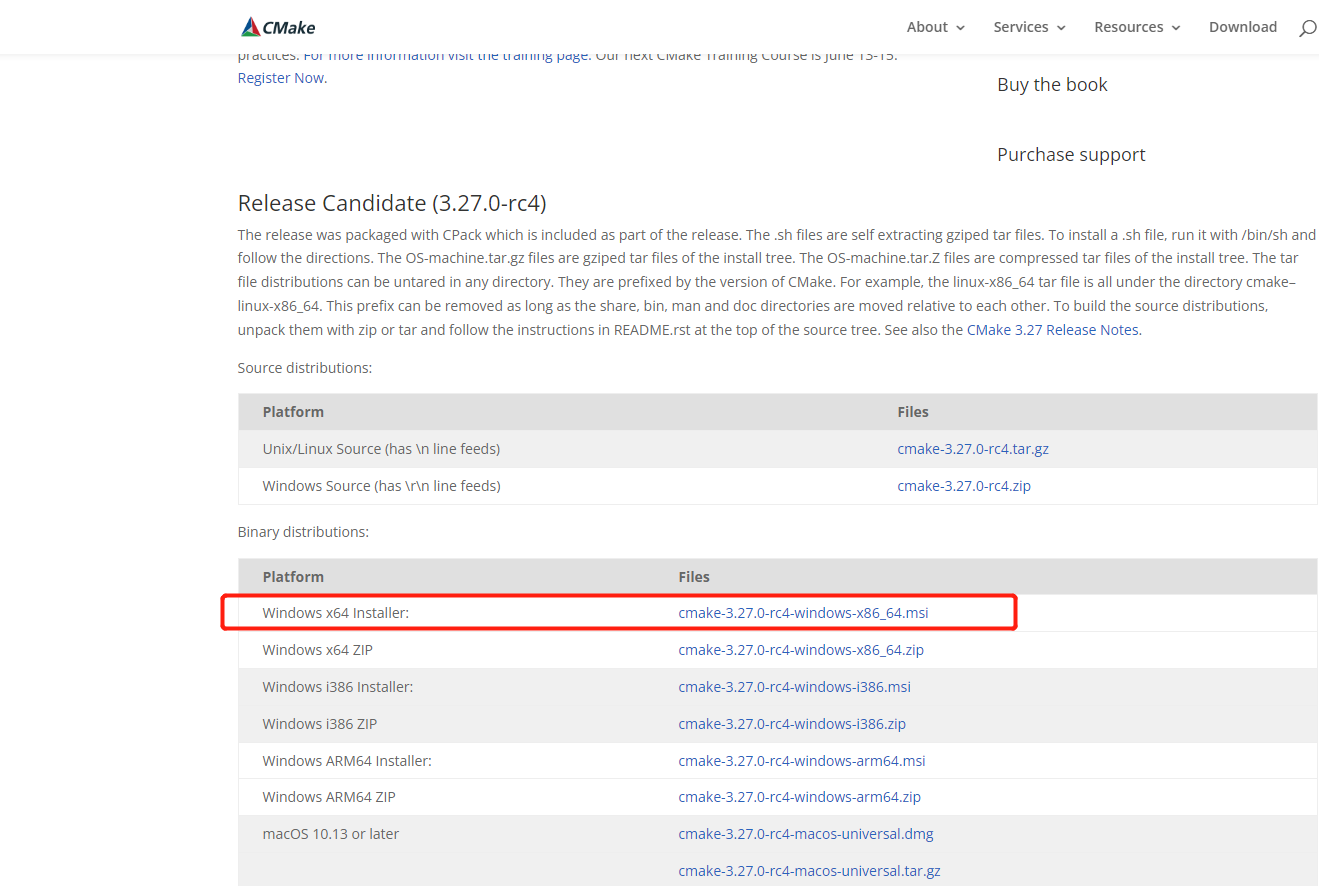Download cmake-3.27.0-rc4-windows-i386.zip
1319x886 pixels.
tap(792, 724)
